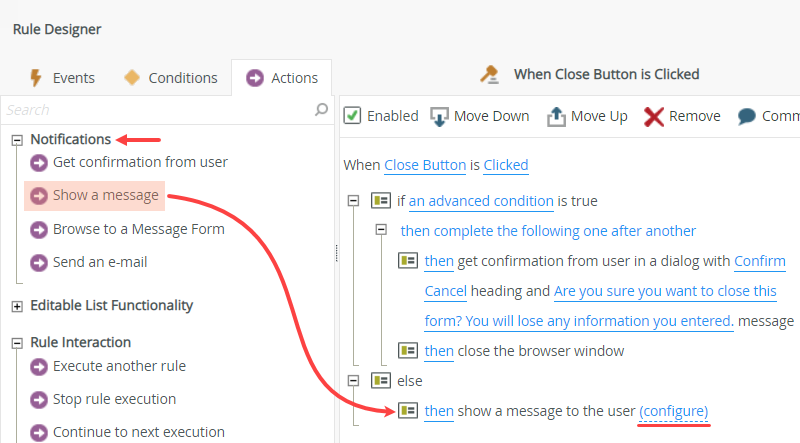Image resolution: width=800 pixels, height=443 pixels.
Task: Click the Move Down arrow icon
Action: point(439,116)
